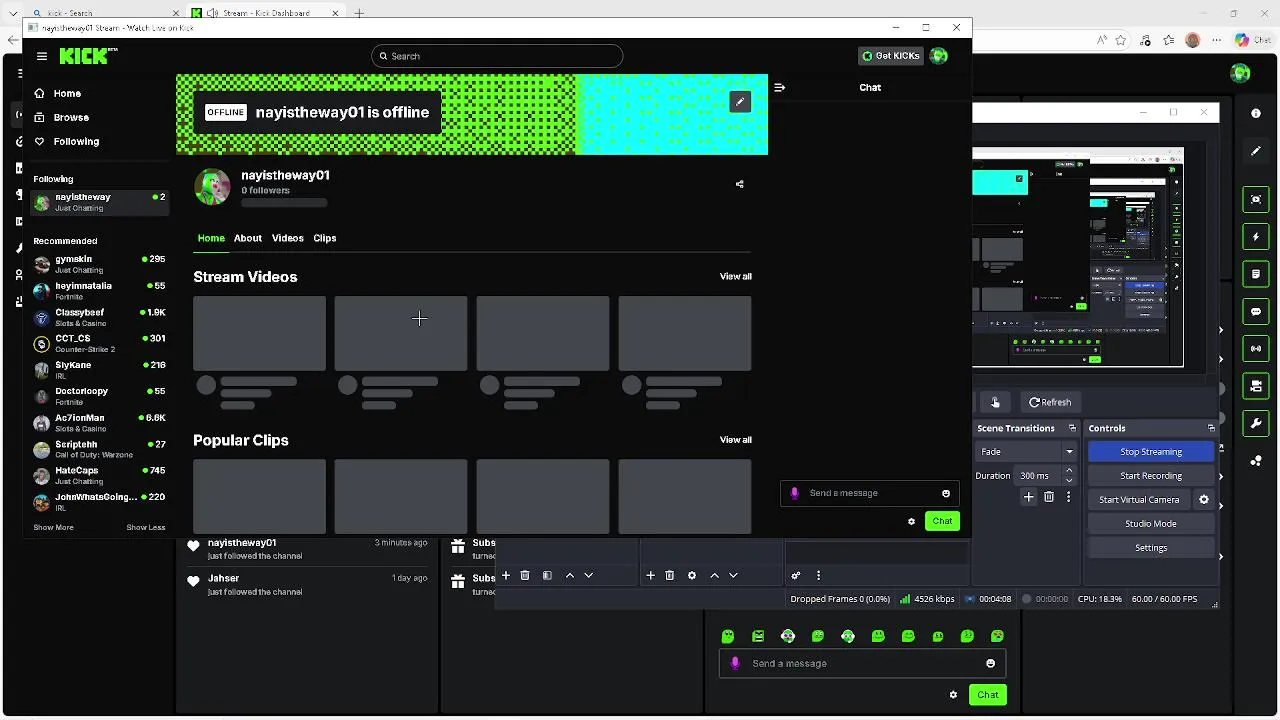Click the user avatar next to Get KICKs
This screenshot has width=1280, height=720.
pos(939,56)
